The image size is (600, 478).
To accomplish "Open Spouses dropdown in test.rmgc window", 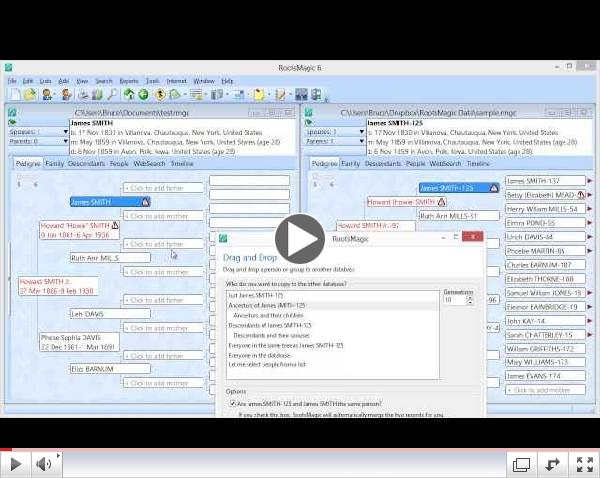I will tap(66, 132).
